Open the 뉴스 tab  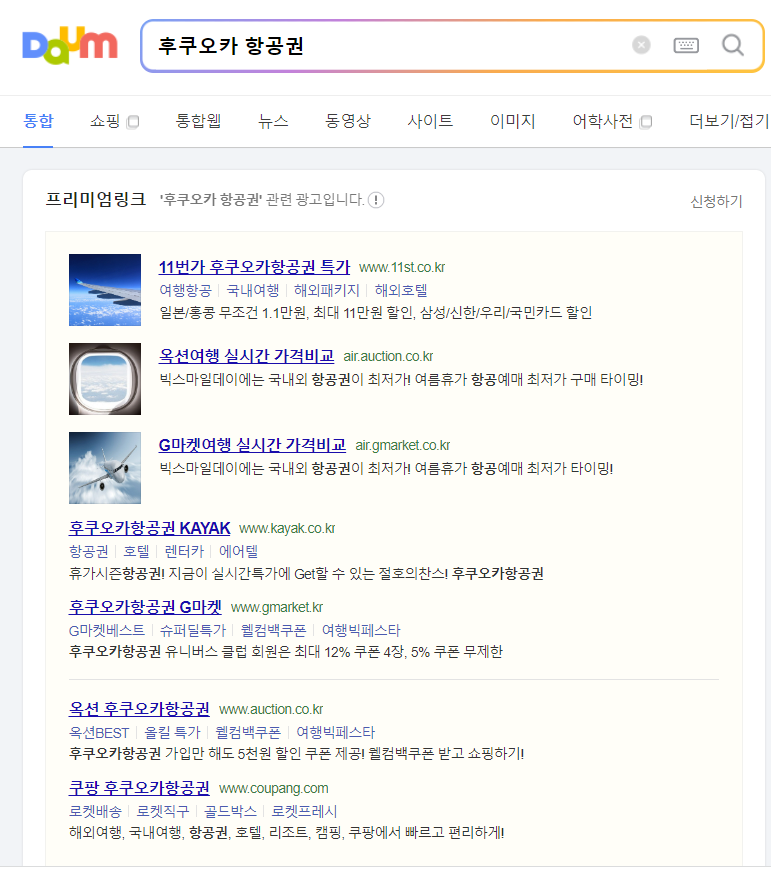click(273, 121)
